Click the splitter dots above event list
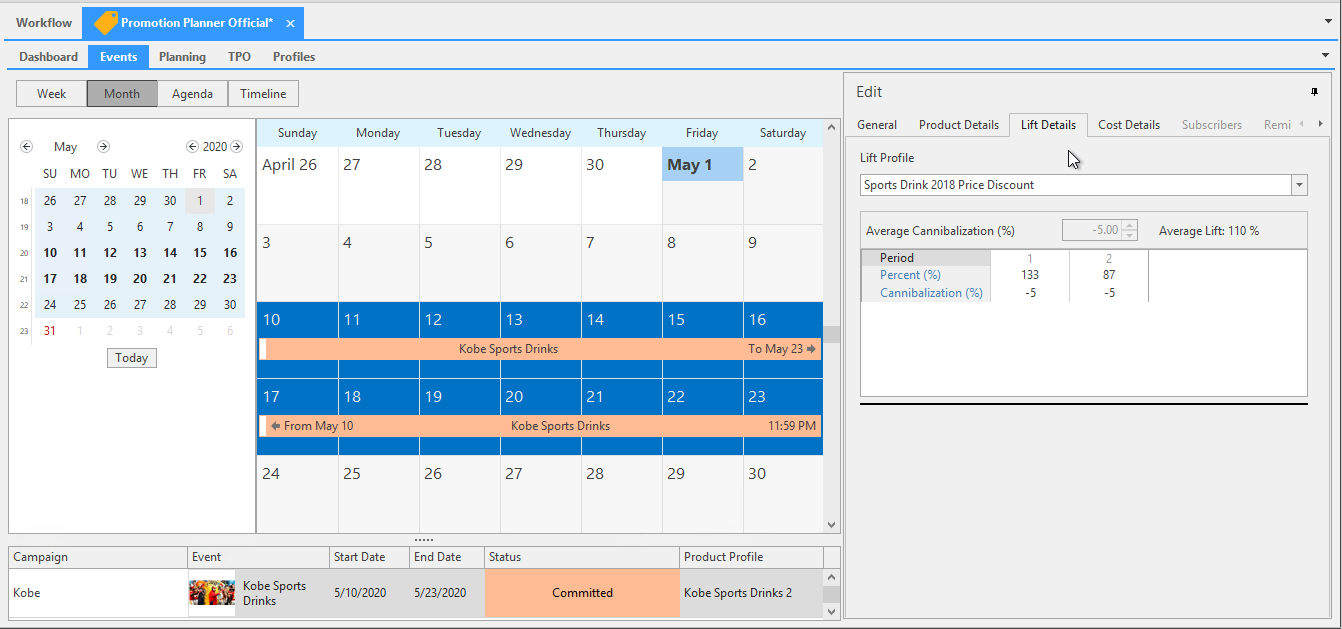The height and width of the screenshot is (629, 1342). pos(424,540)
